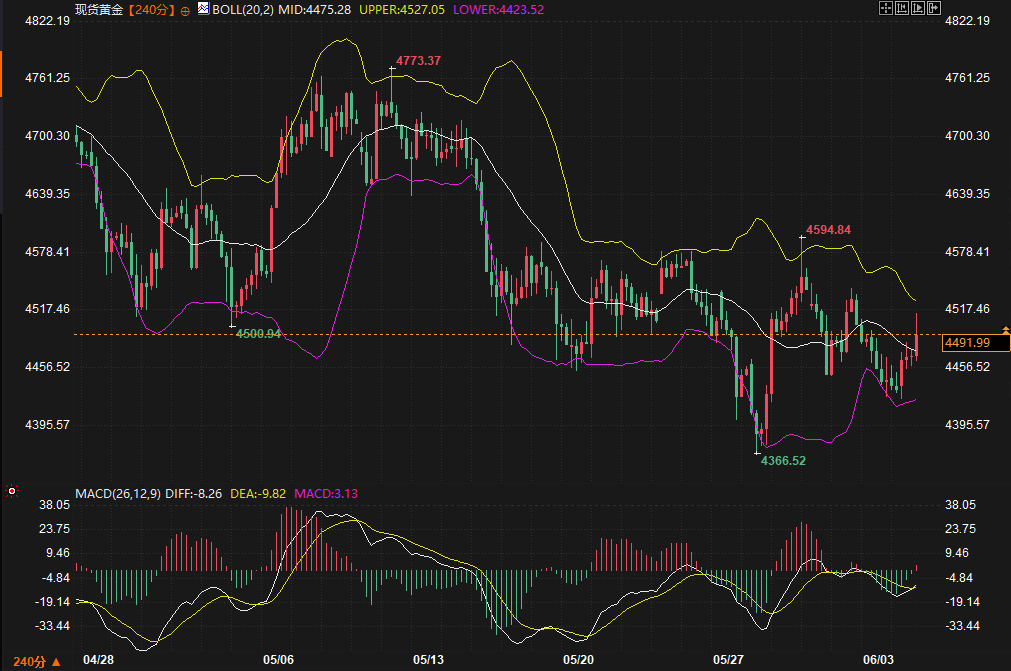Click the 4594.84 peak price label
Viewport: 1011px width, 671px height.
click(829, 229)
